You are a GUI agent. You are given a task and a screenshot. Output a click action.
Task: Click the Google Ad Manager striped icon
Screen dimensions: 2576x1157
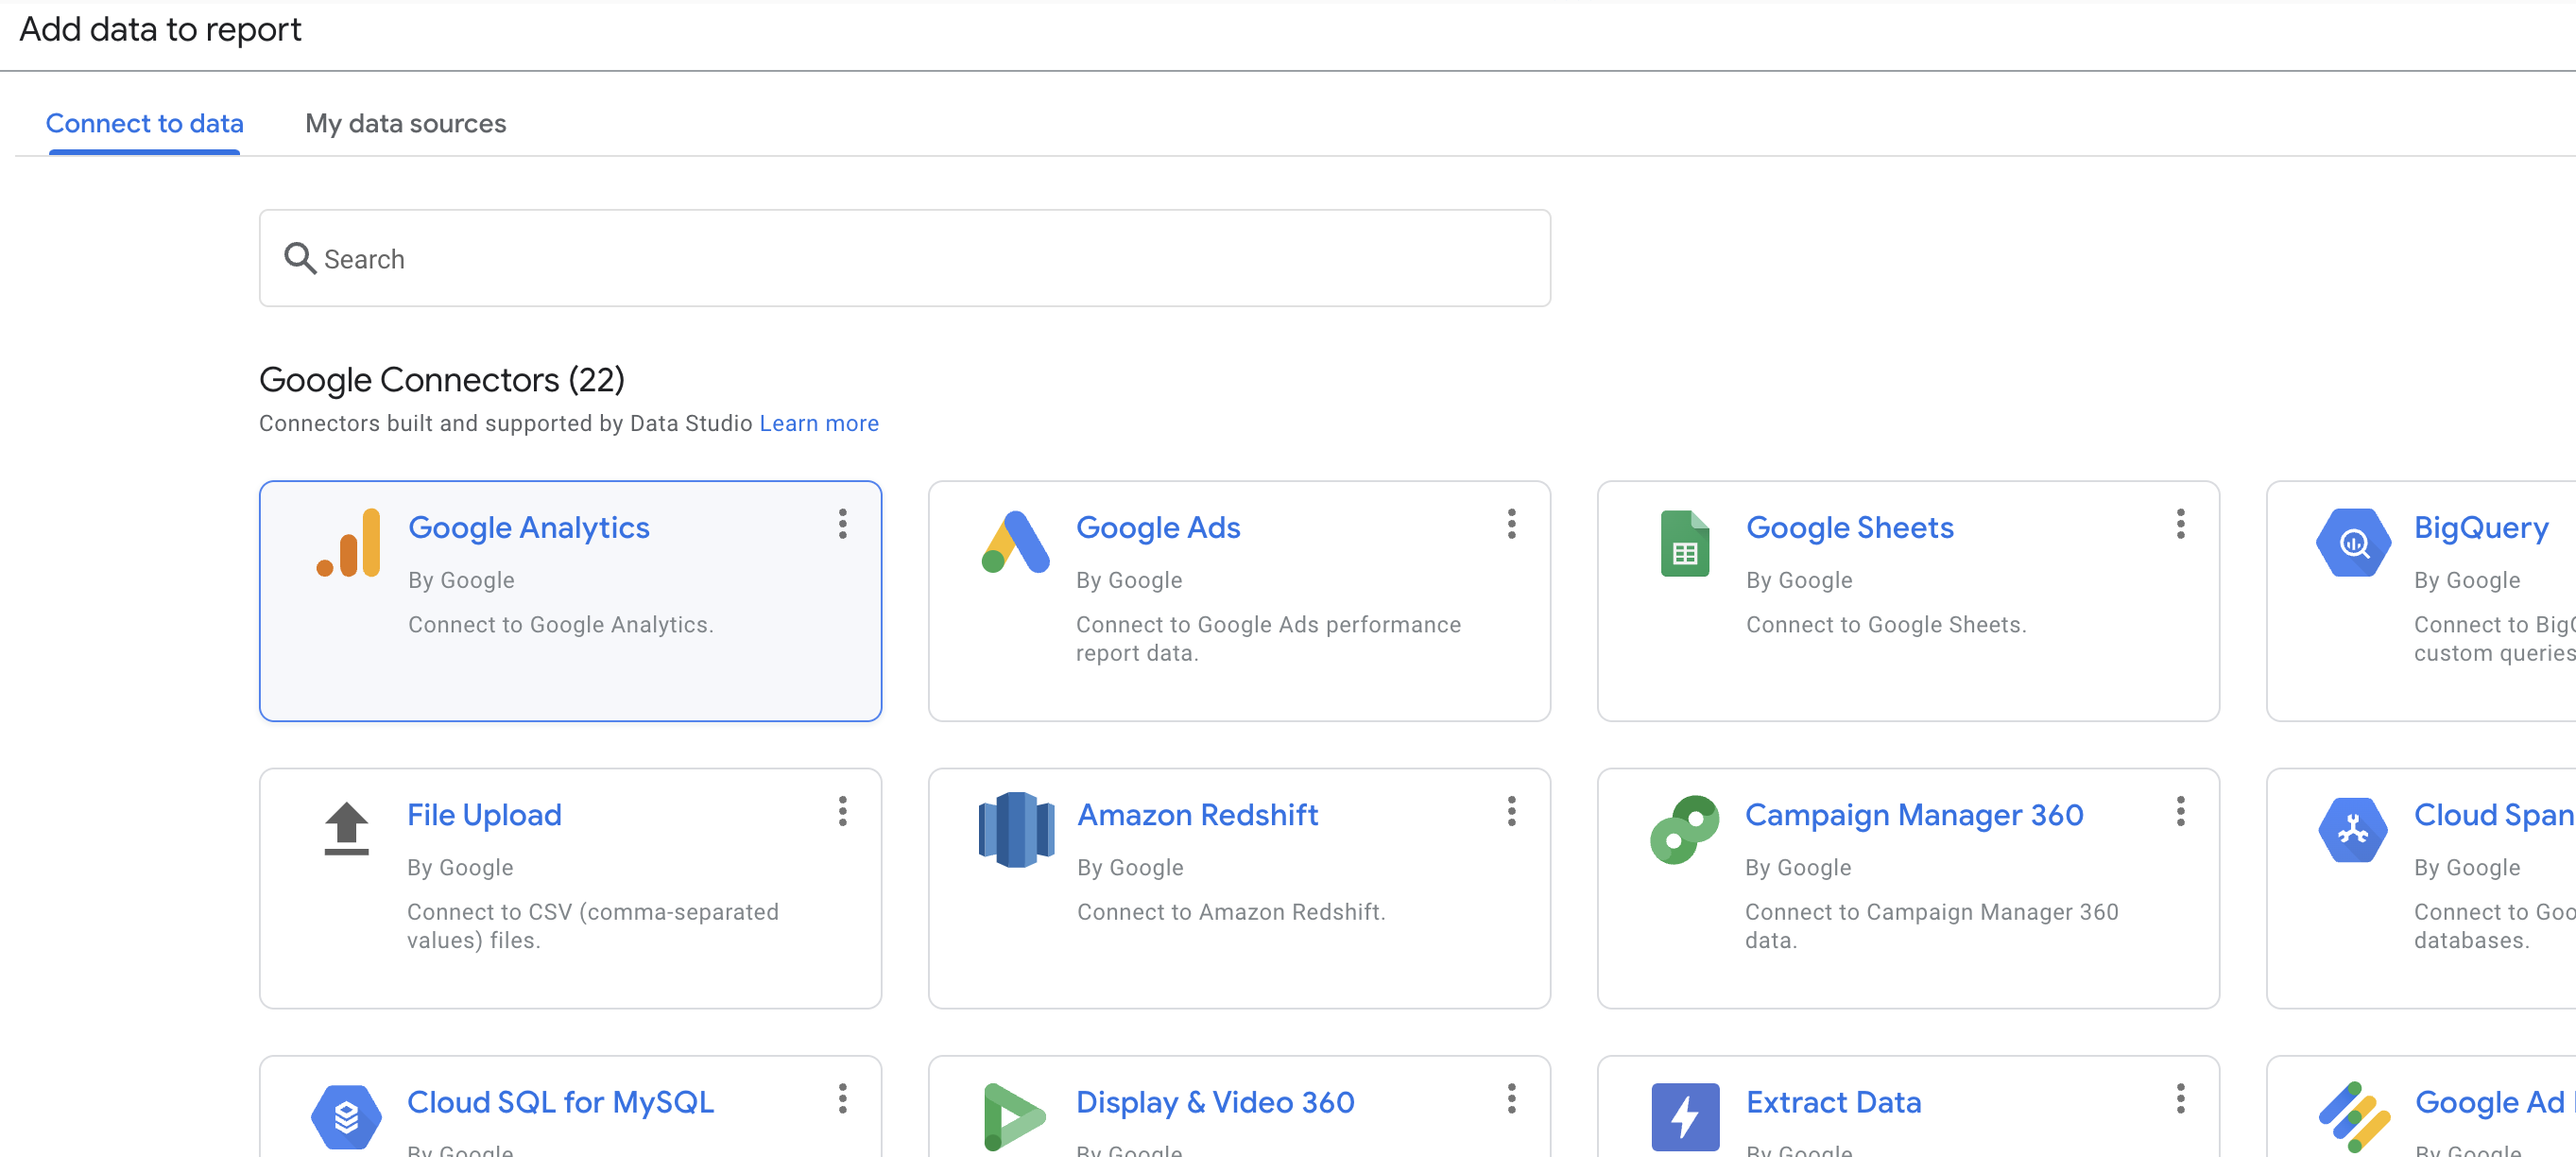[x=2354, y=1117]
